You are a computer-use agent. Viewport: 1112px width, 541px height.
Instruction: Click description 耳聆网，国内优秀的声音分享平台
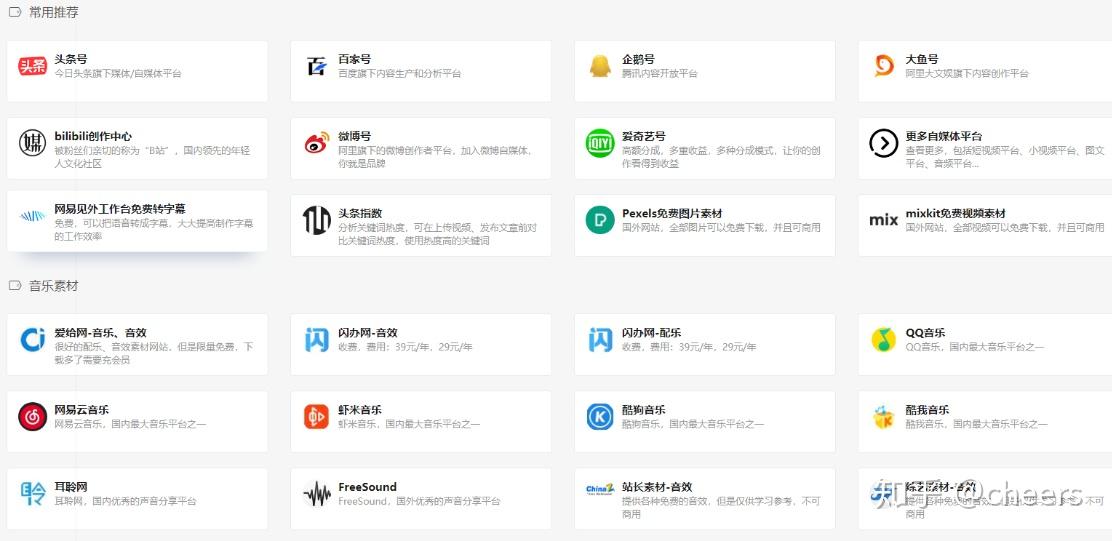126,501
